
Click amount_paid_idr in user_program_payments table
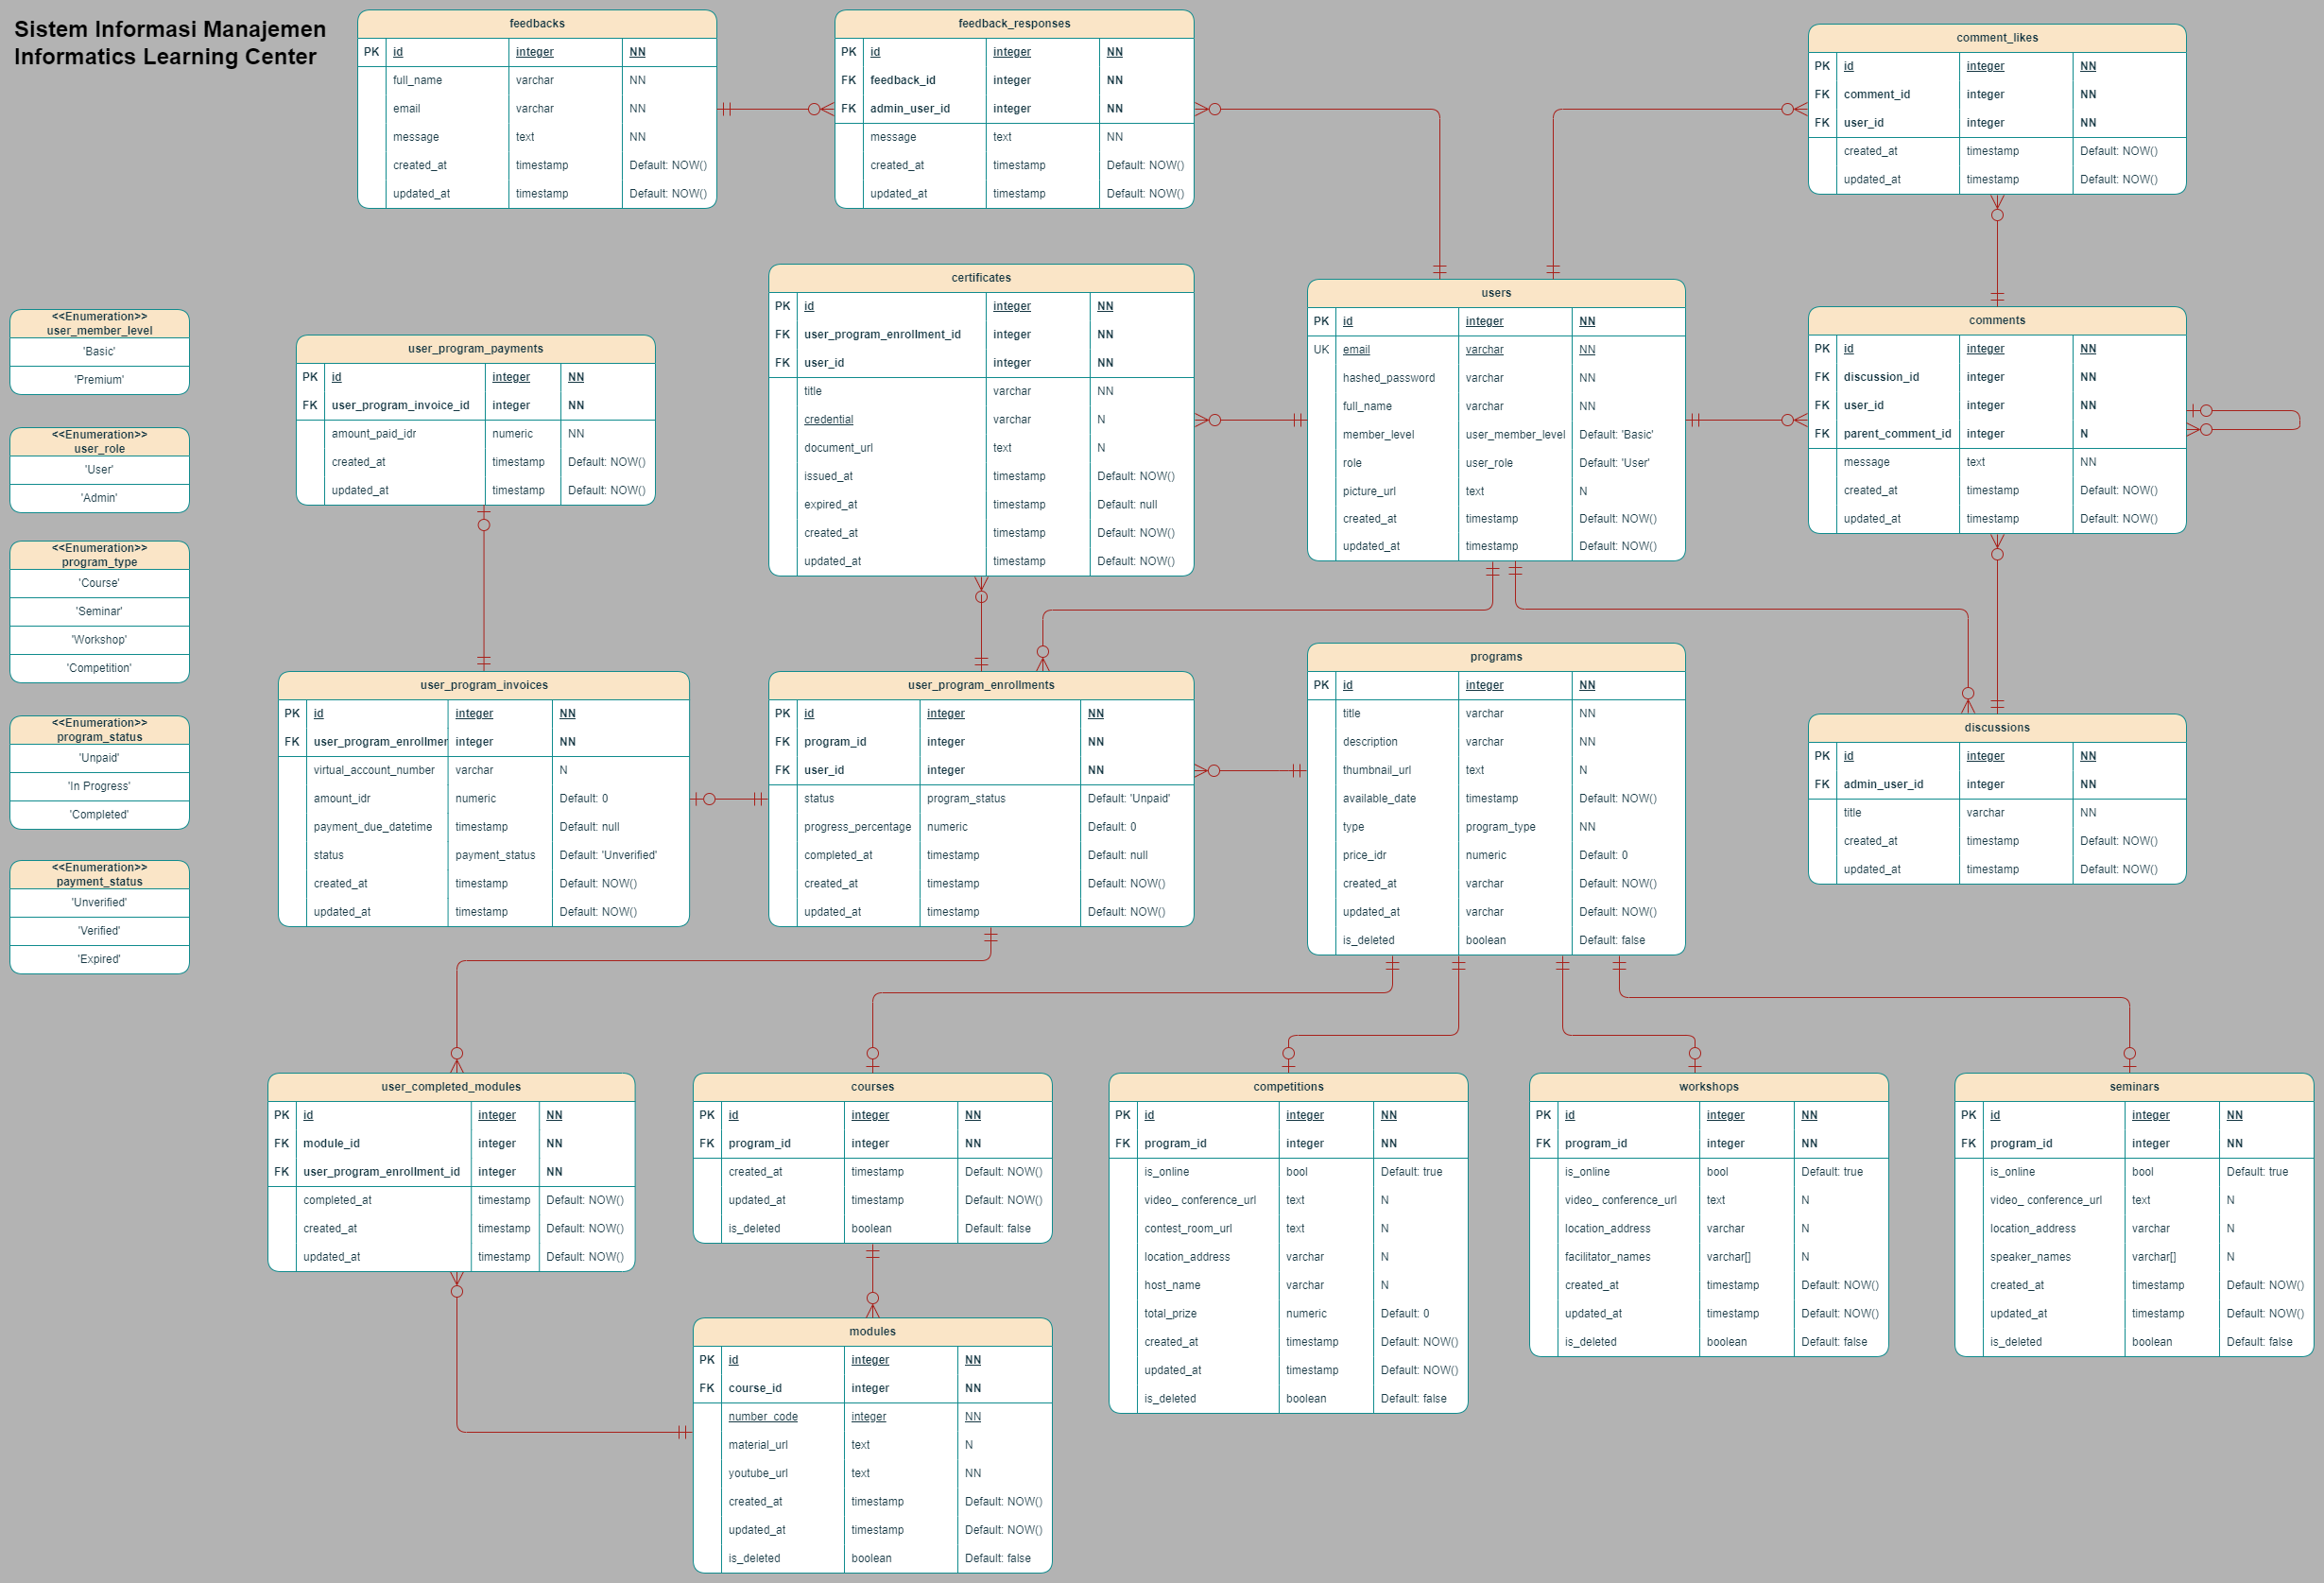[374, 434]
